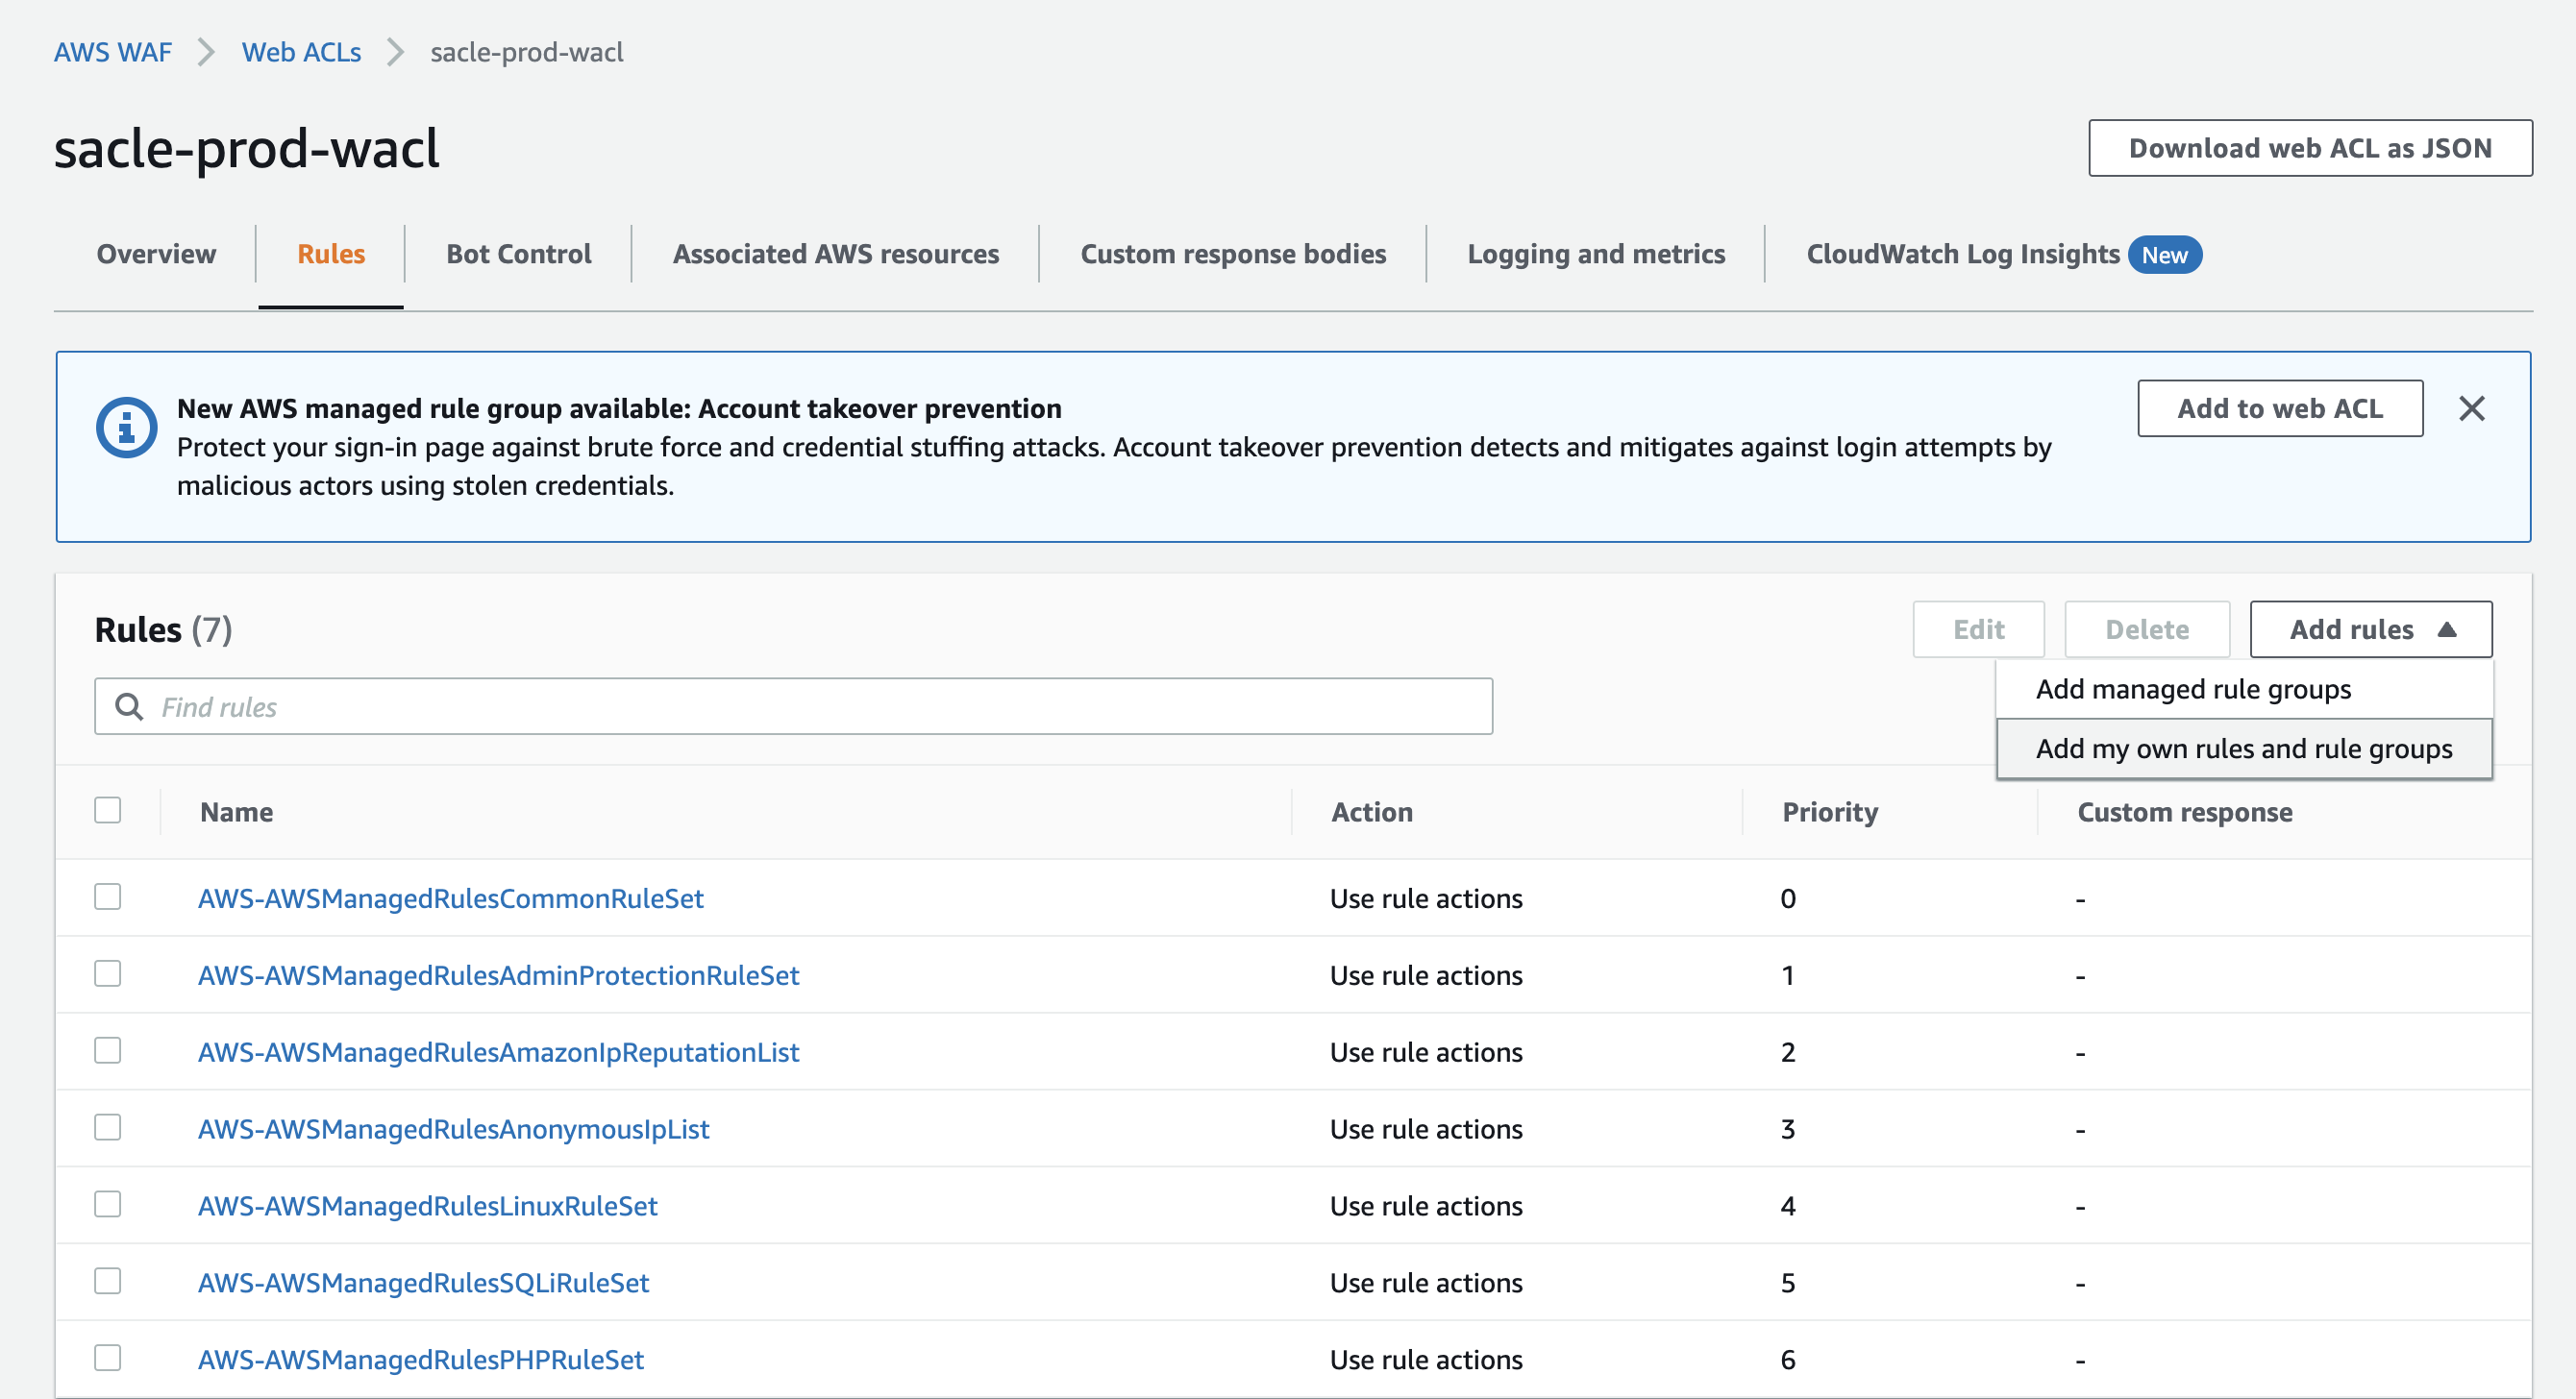Open the Logging and metrics tab
Screen dimensions: 2576x1399
point(1596,254)
